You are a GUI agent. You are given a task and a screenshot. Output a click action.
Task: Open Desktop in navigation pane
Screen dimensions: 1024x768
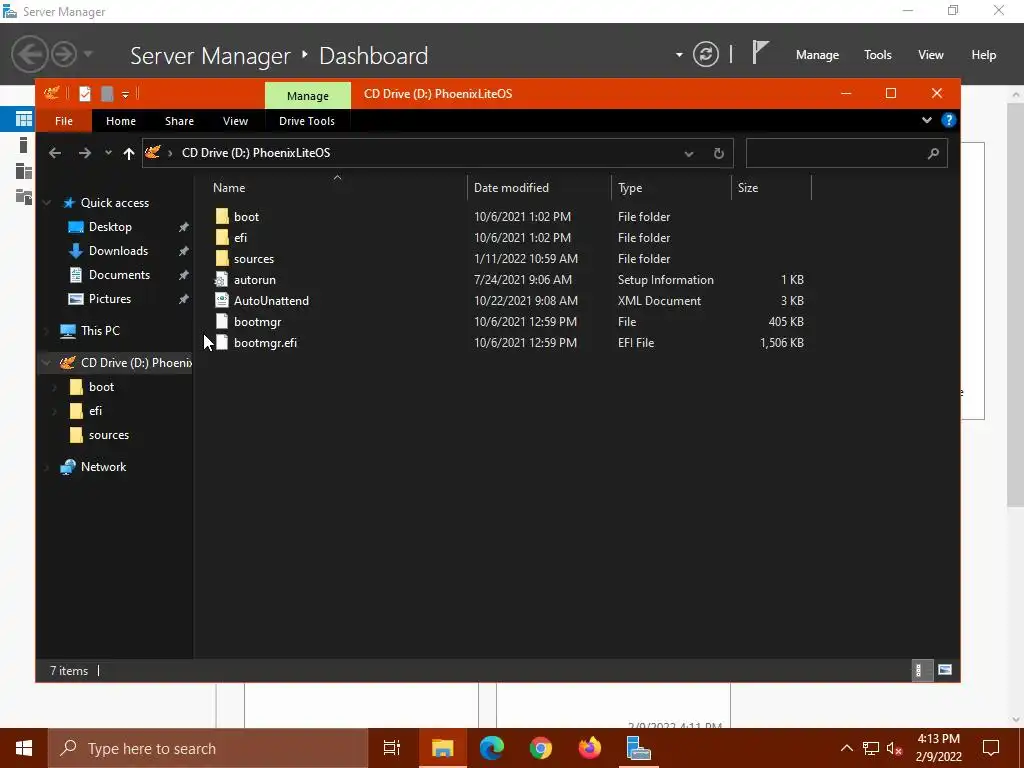pyautogui.click(x=110, y=227)
